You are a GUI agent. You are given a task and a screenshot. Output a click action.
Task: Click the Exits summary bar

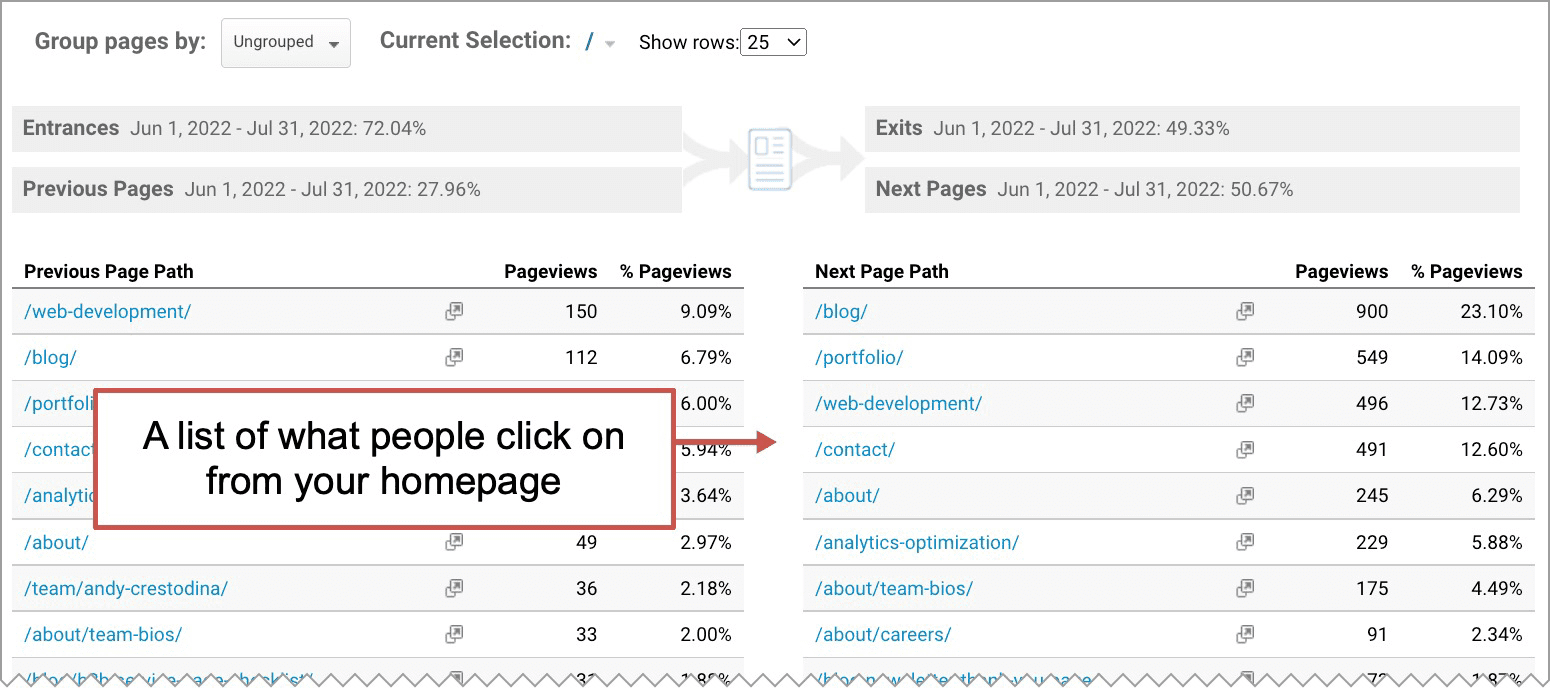click(x=1192, y=129)
